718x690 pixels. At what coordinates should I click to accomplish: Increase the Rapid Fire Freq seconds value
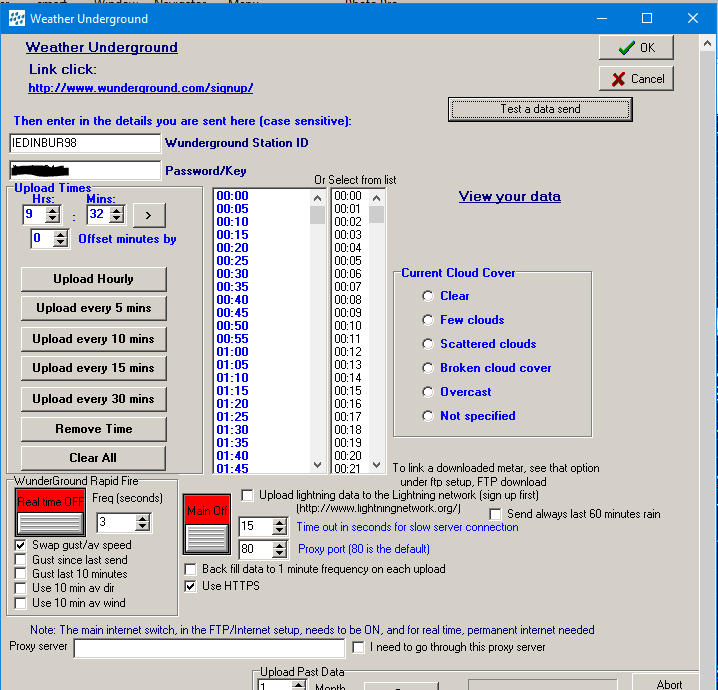tap(143, 519)
